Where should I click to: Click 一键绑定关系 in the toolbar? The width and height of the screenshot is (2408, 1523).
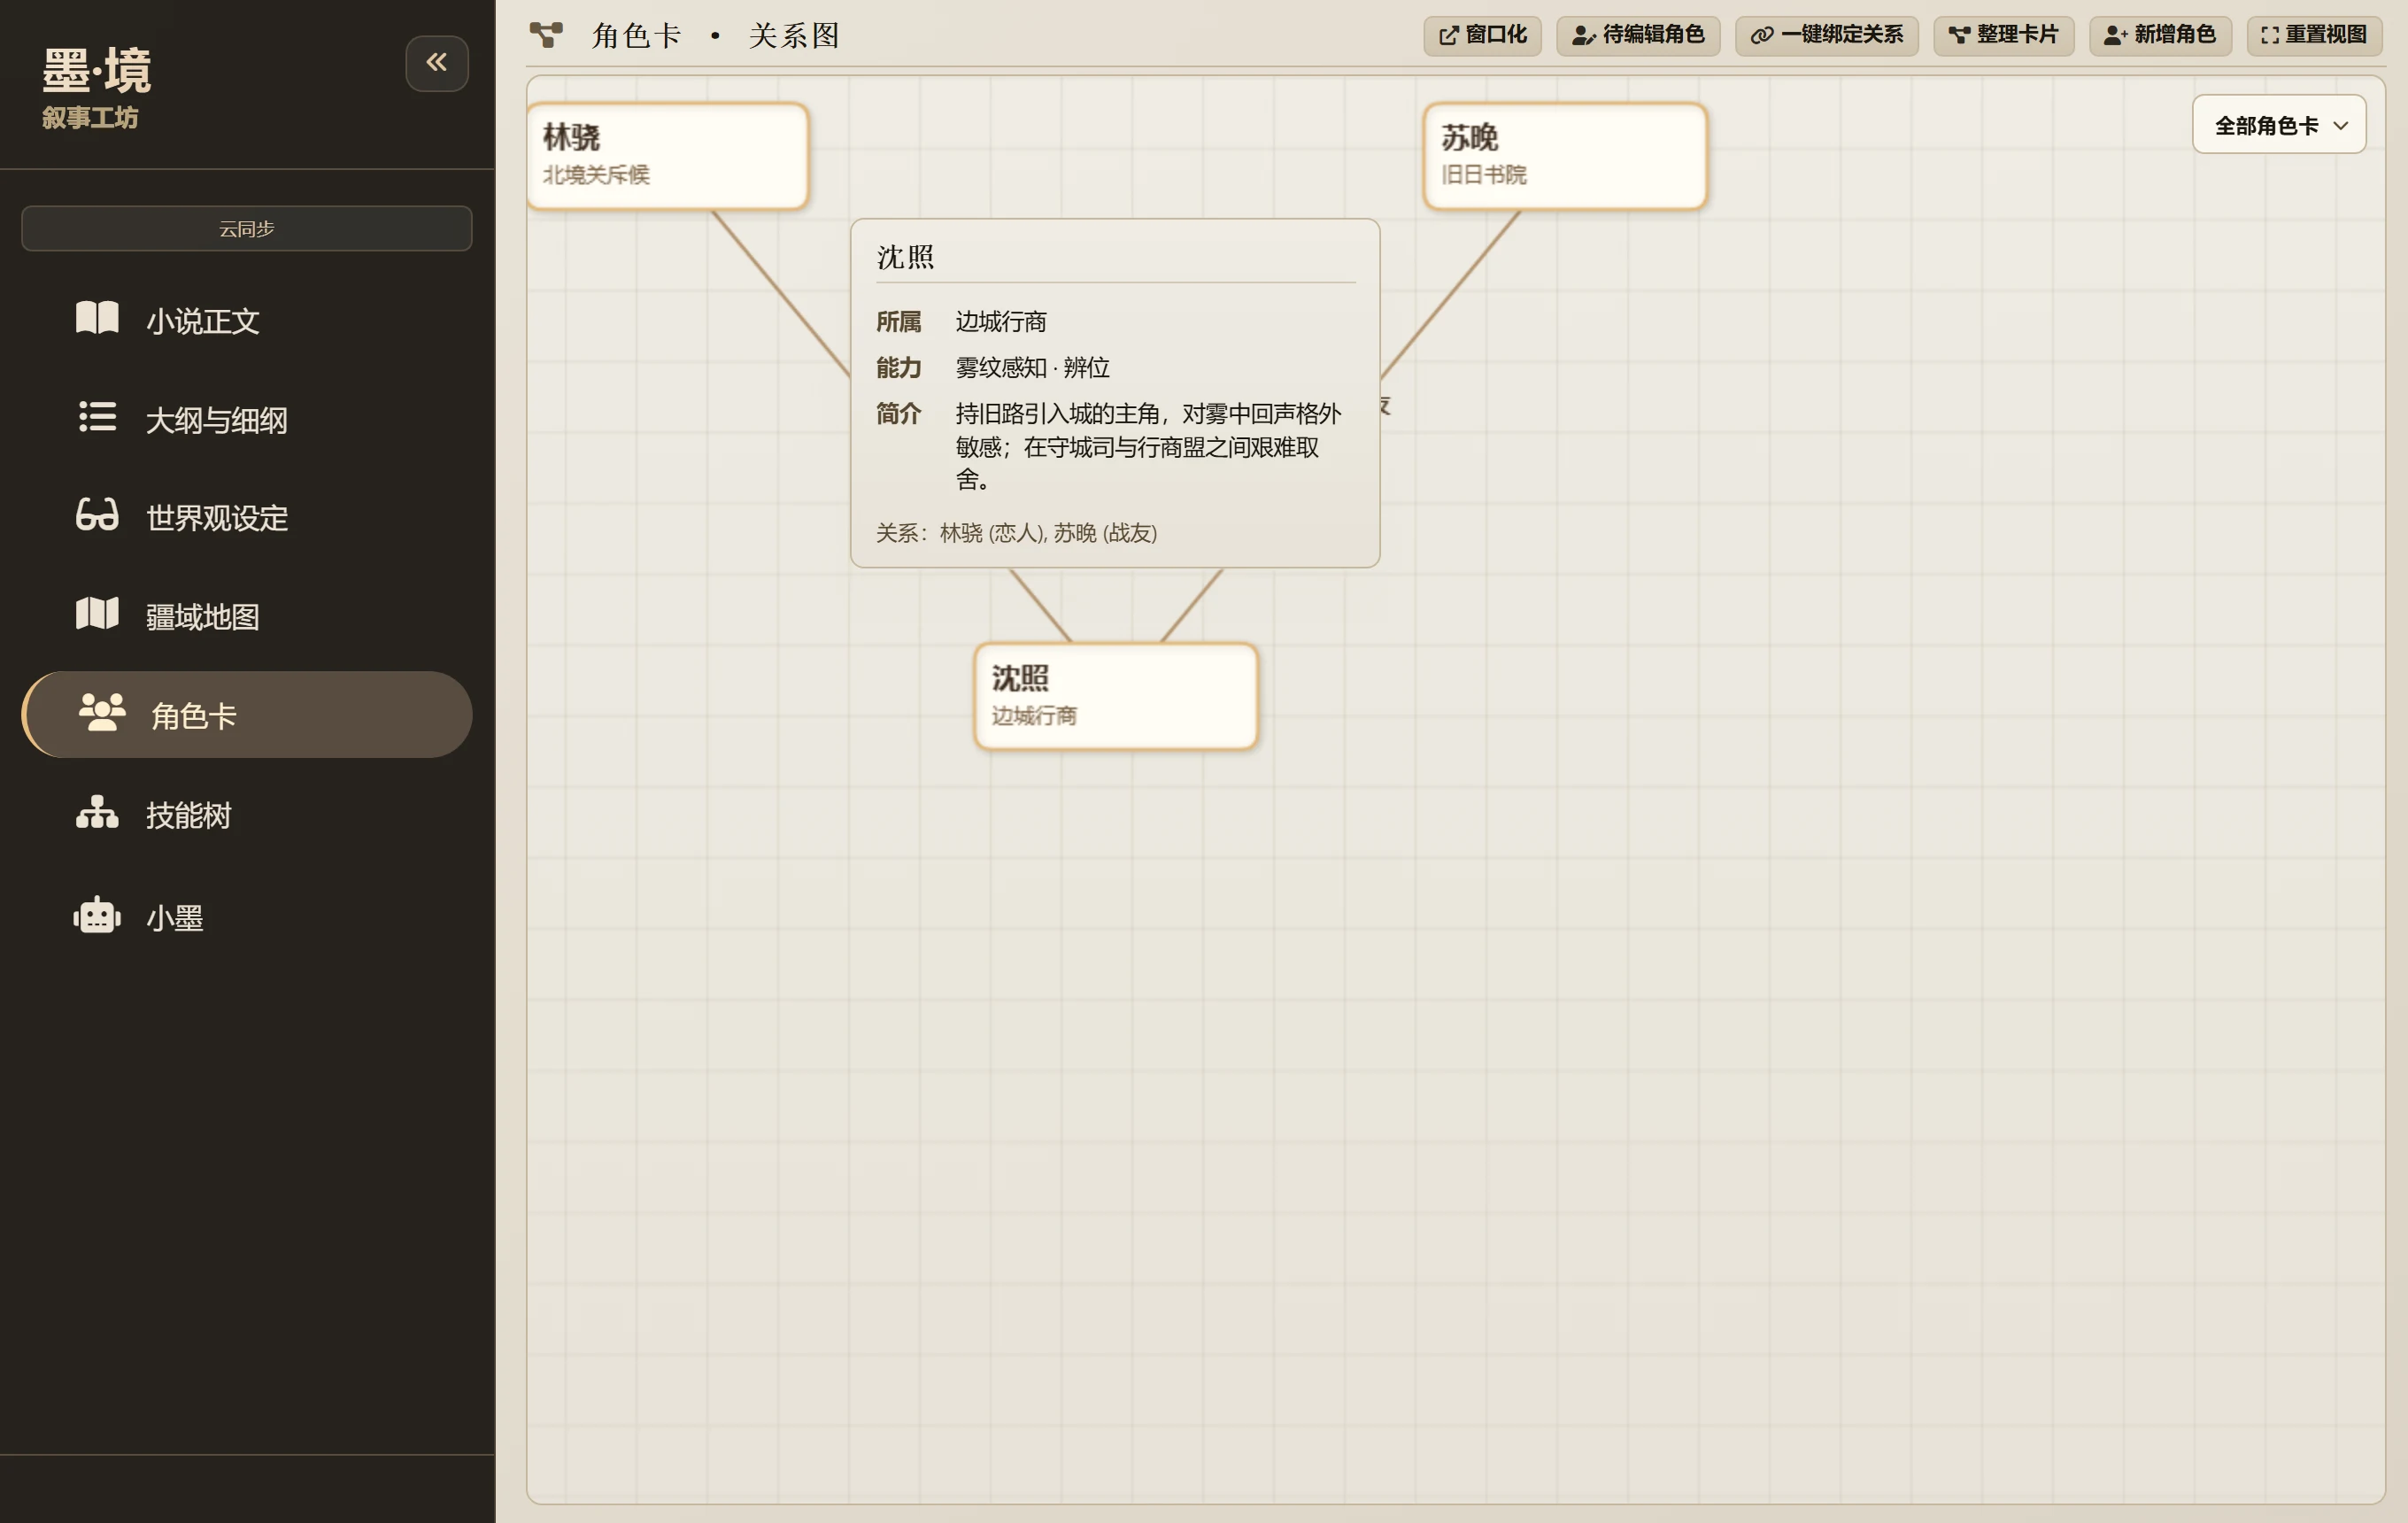(x=1826, y=35)
